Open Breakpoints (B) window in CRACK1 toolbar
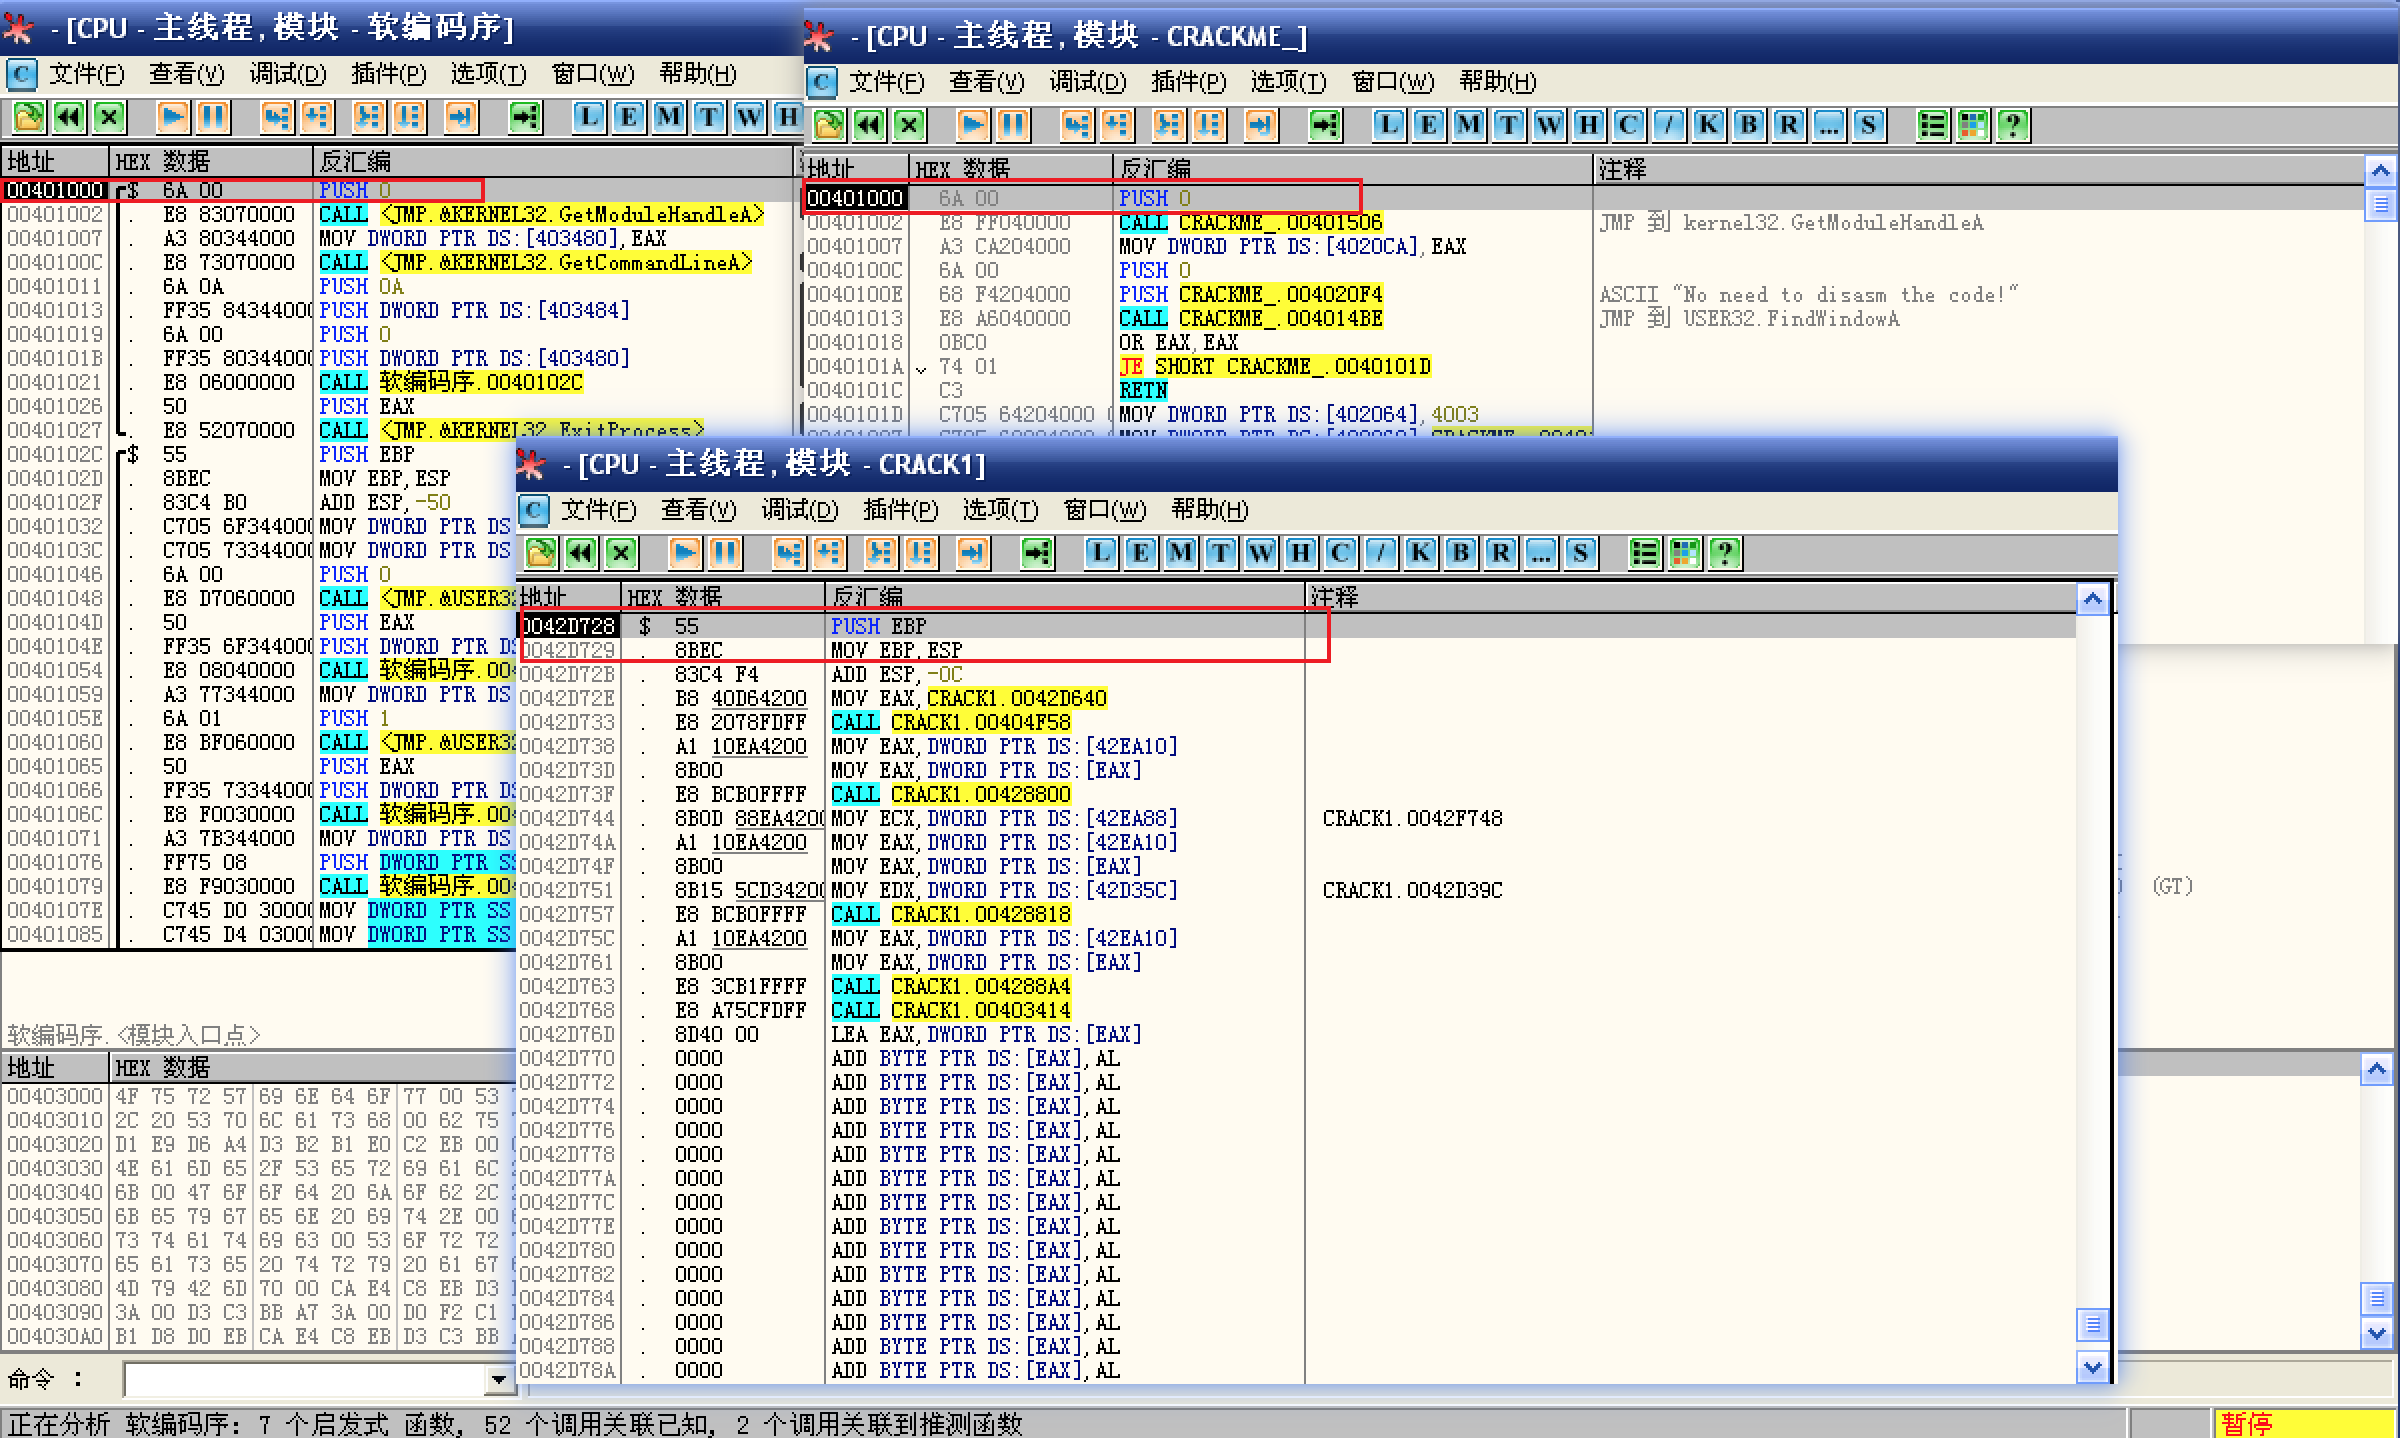 click(x=1461, y=553)
